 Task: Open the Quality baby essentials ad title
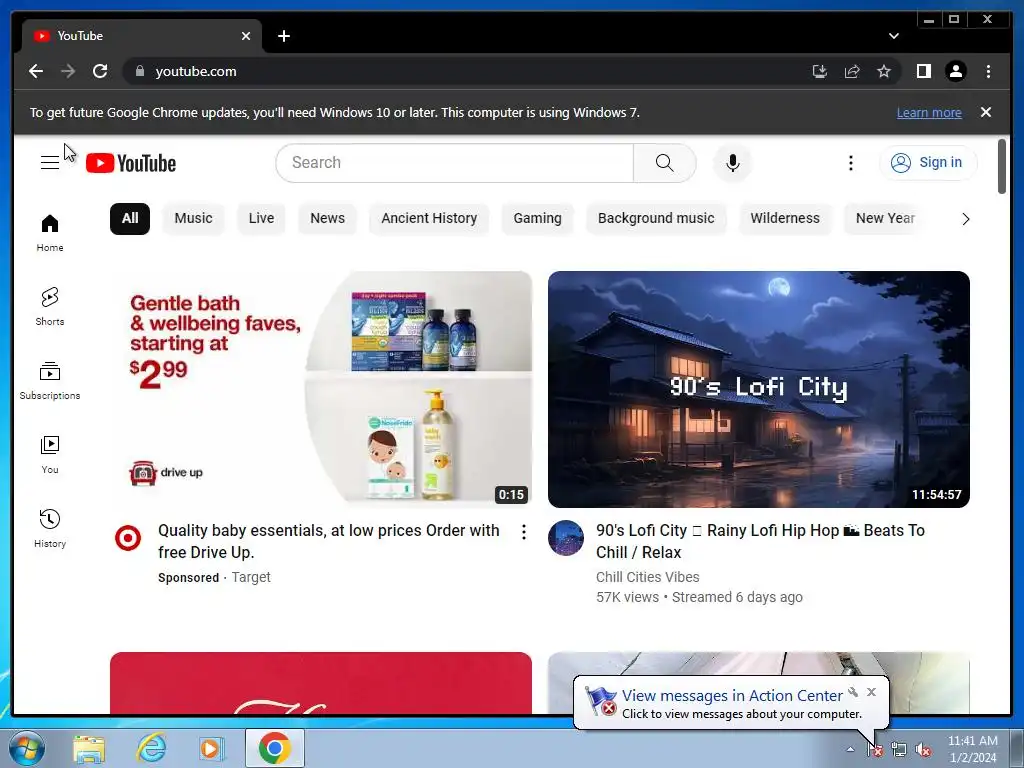pos(328,541)
